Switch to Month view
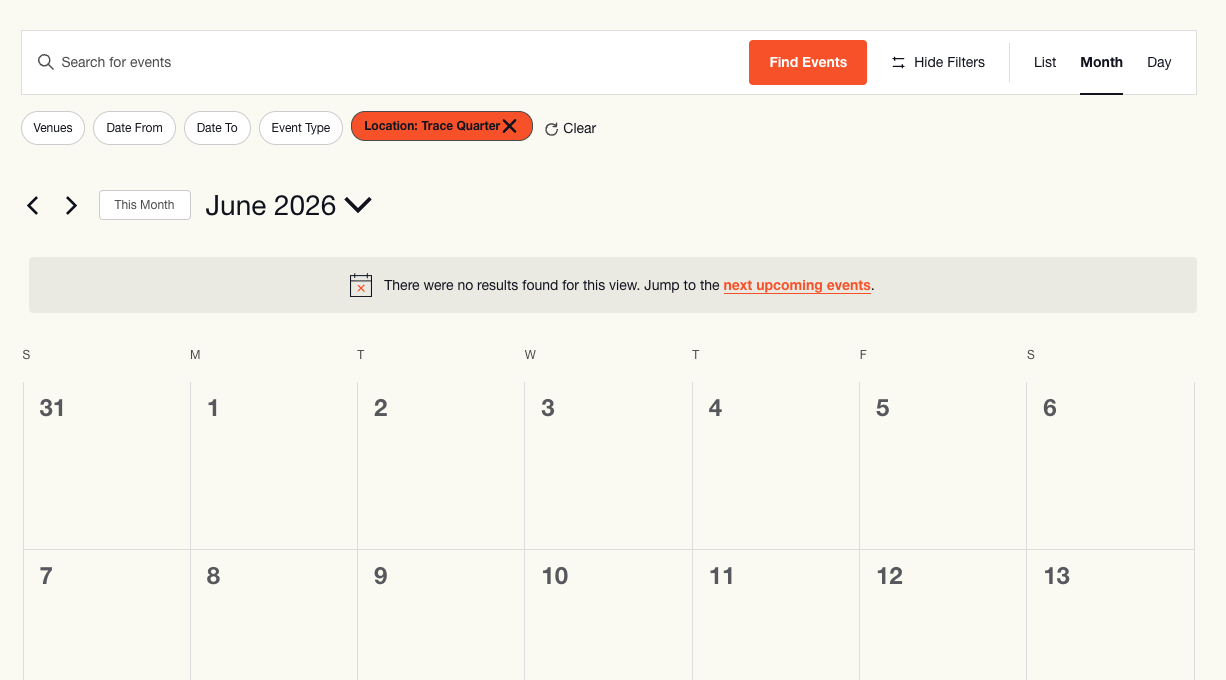This screenshot has width=1226, height=680. pos(1101,62)
